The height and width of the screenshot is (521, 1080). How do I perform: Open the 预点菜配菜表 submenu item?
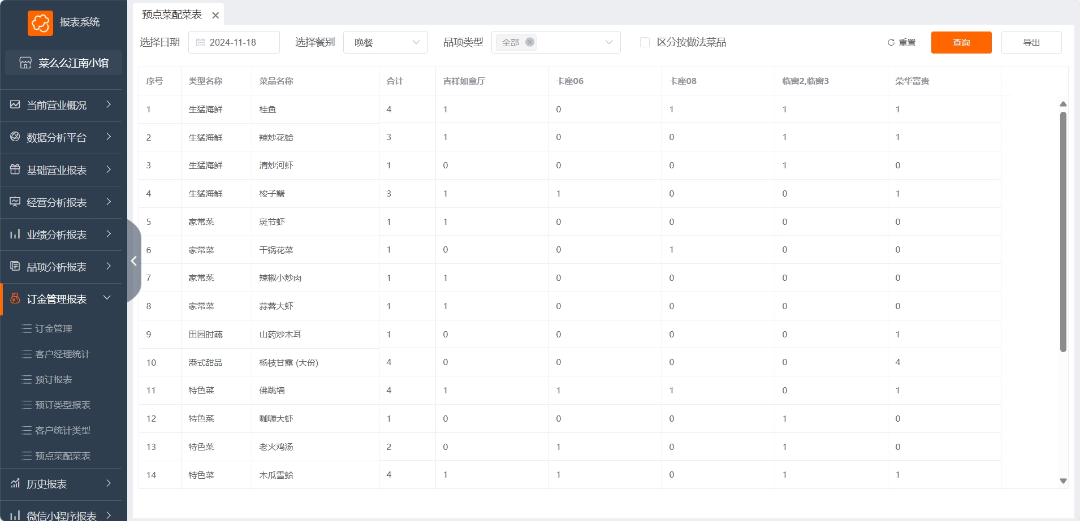[x=63, y=456]
